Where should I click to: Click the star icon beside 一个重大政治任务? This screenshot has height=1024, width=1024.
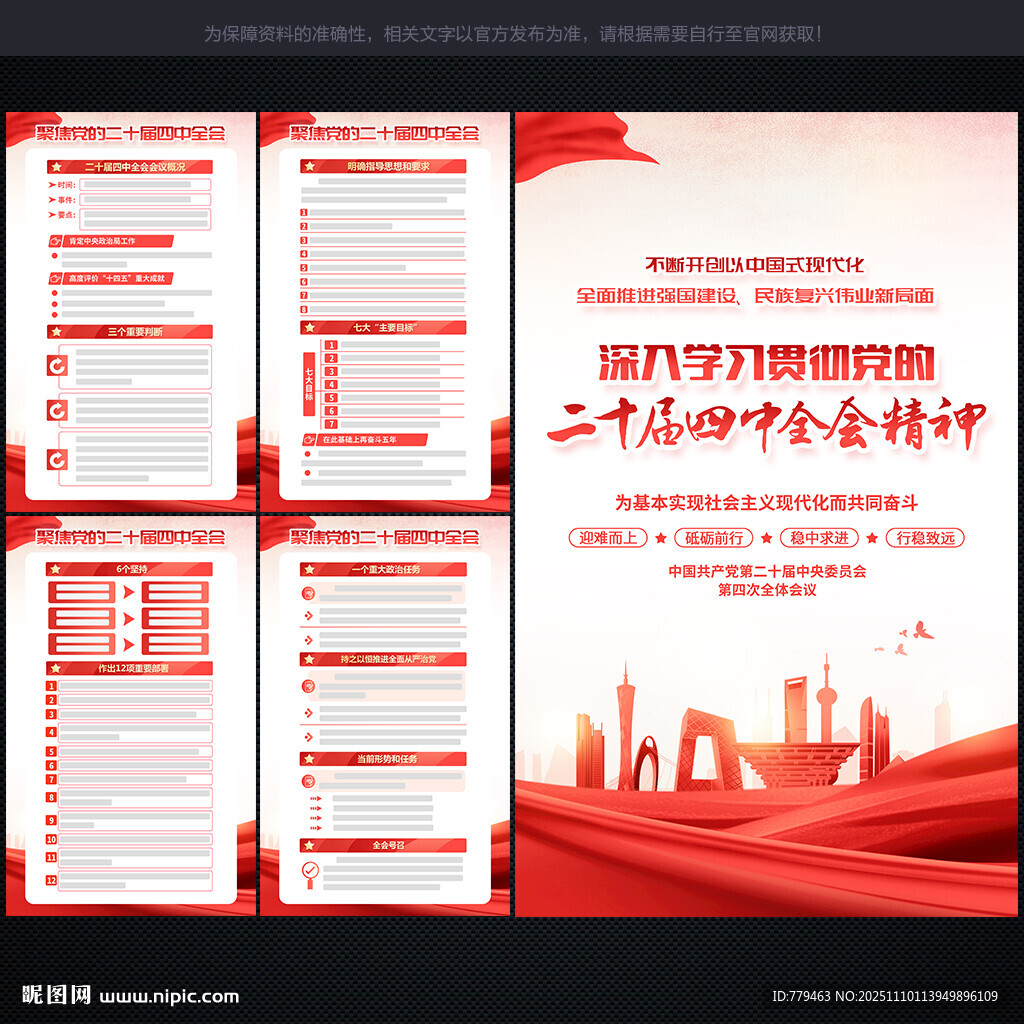tap(310, 569)
